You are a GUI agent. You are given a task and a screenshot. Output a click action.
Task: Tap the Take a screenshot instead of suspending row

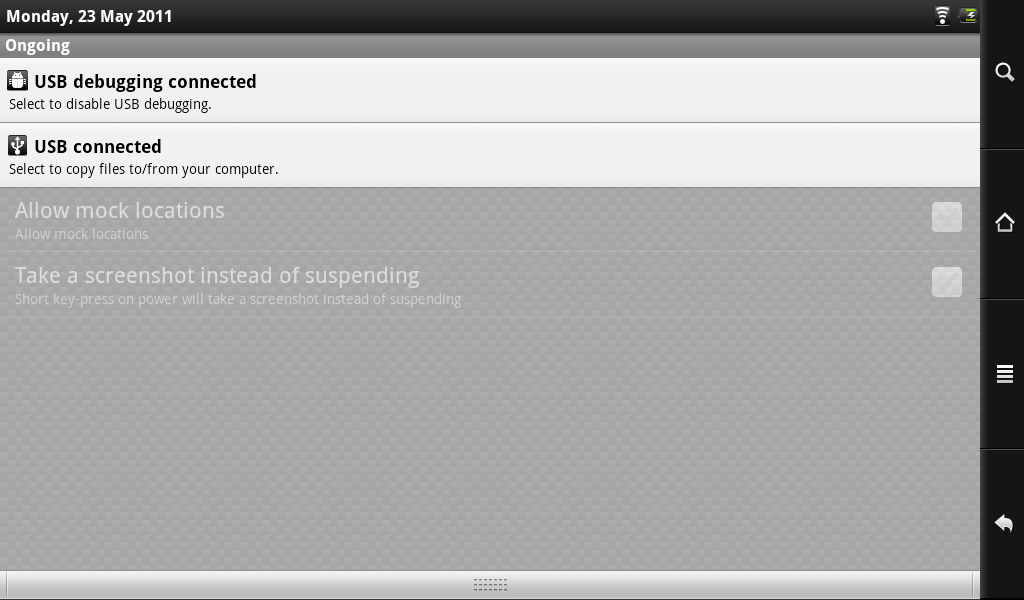point(490,285)
